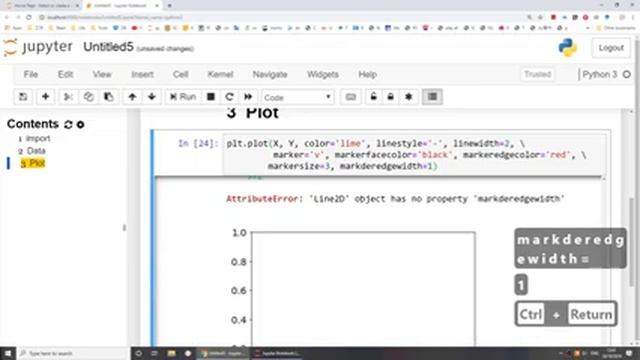Screen dimensions: 640x360
Task: Open File Explorer from taskbar
Action: coord(171,353)
